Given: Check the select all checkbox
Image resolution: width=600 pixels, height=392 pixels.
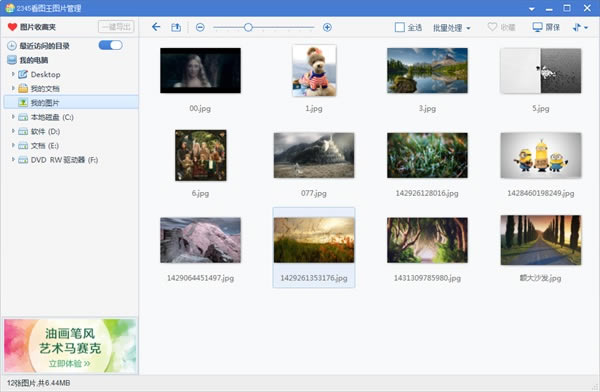Looking at the screenshot, I should point(399,27).
